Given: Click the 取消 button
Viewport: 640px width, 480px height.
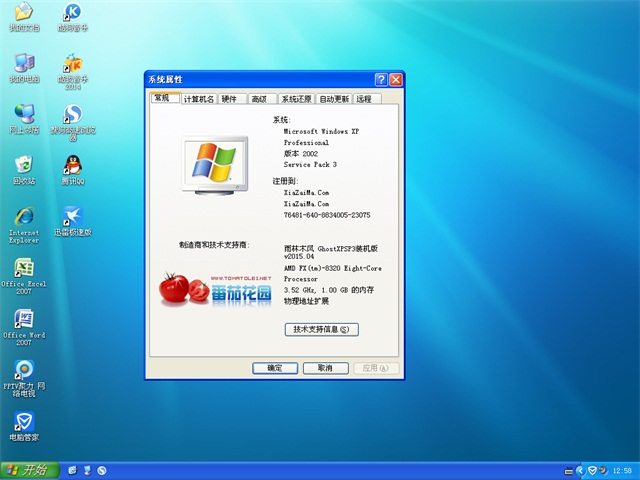Looking at the screenshot, I should (325, 368).
